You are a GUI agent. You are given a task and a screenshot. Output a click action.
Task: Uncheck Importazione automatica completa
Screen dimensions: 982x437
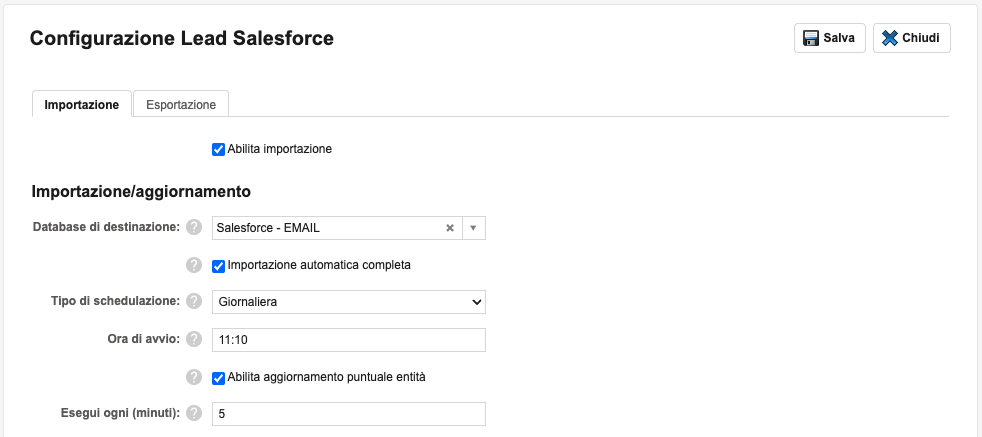coord(218,266)
